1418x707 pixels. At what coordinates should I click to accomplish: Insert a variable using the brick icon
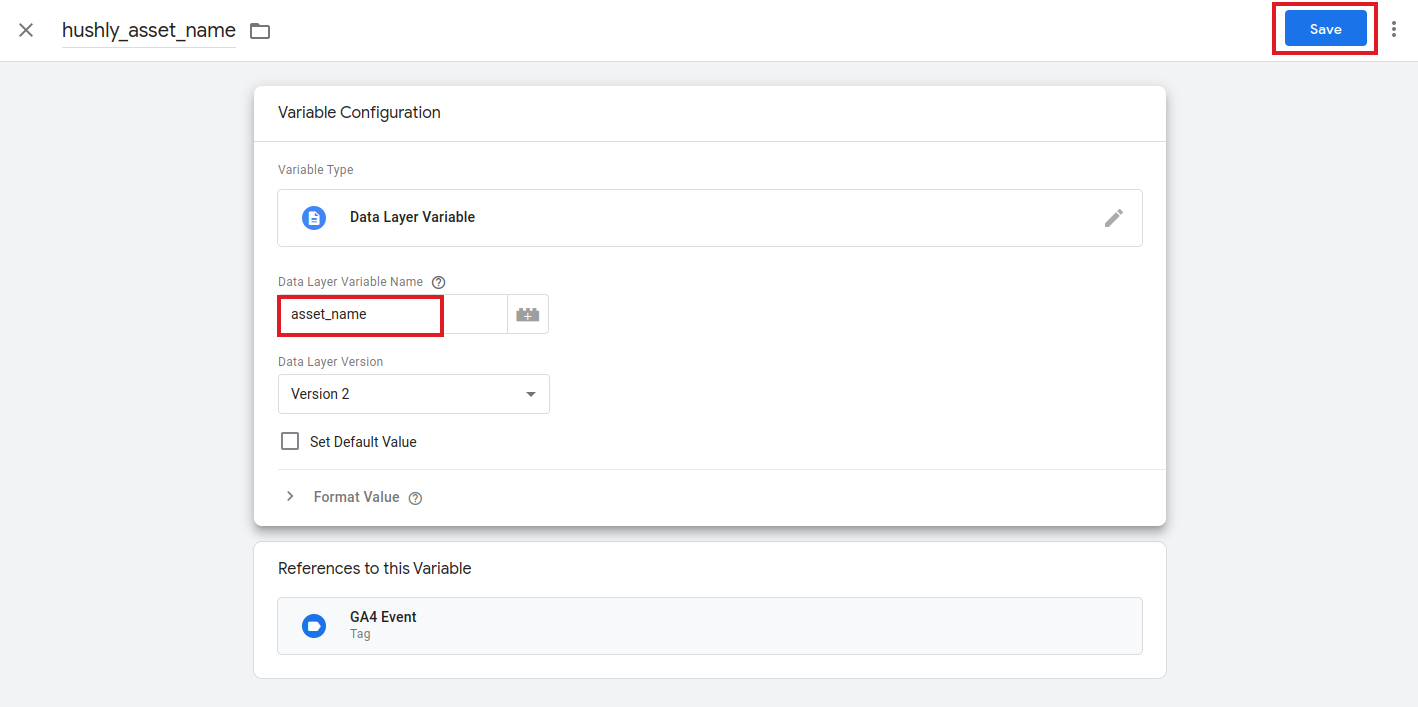[x=528, y=314]
